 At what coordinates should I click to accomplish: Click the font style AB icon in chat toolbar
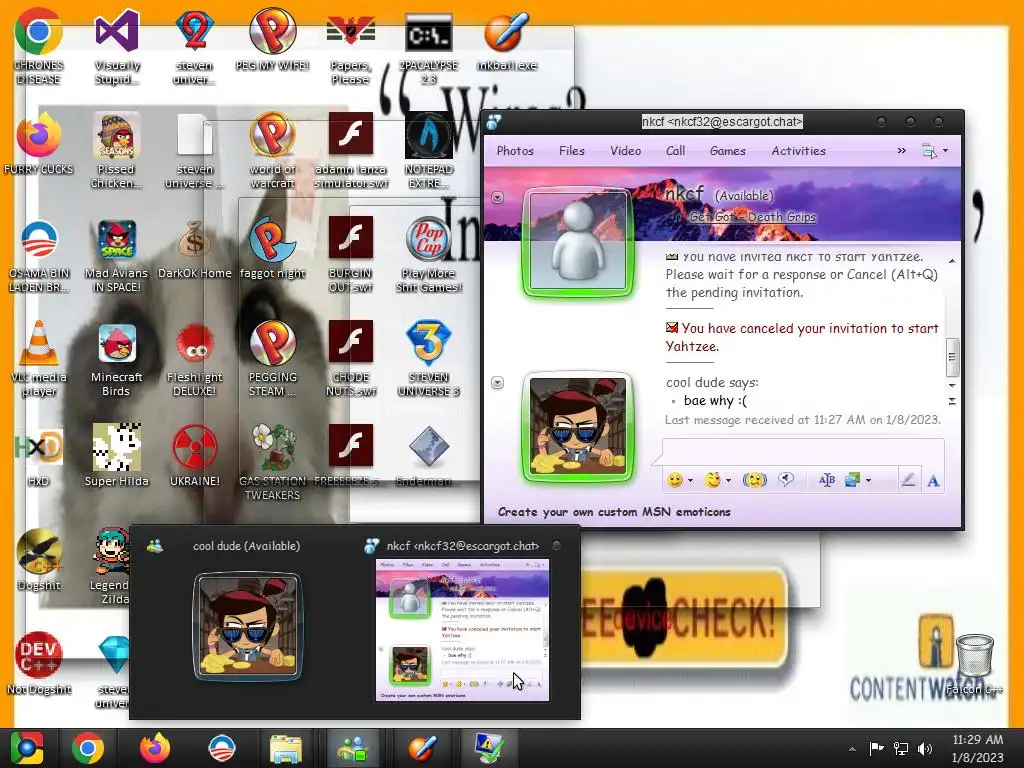pyautogui.click(x=827, y=480)
